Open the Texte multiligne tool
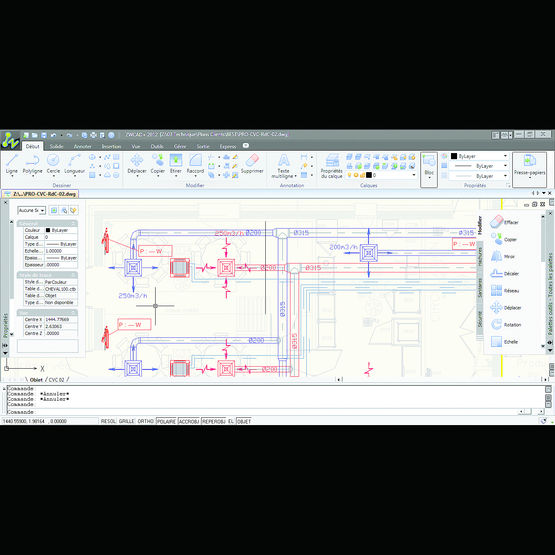This screenshot has width=555, height=555. click(283, 166)
